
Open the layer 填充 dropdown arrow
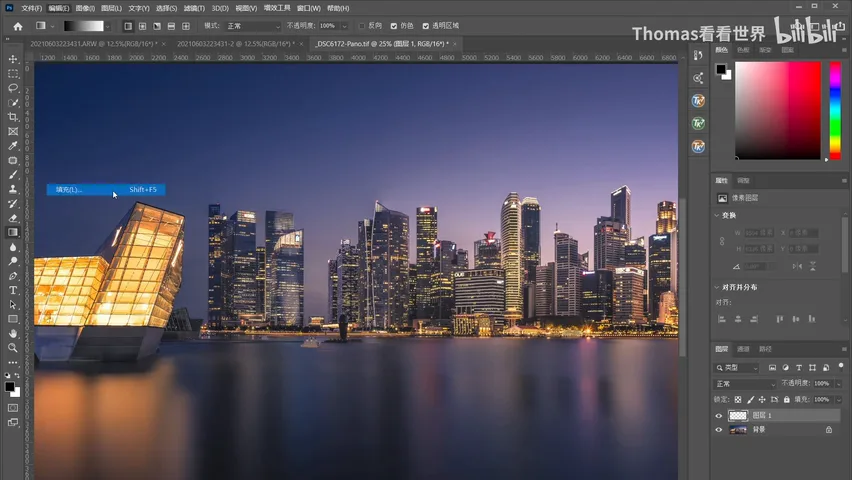[838, 400]
